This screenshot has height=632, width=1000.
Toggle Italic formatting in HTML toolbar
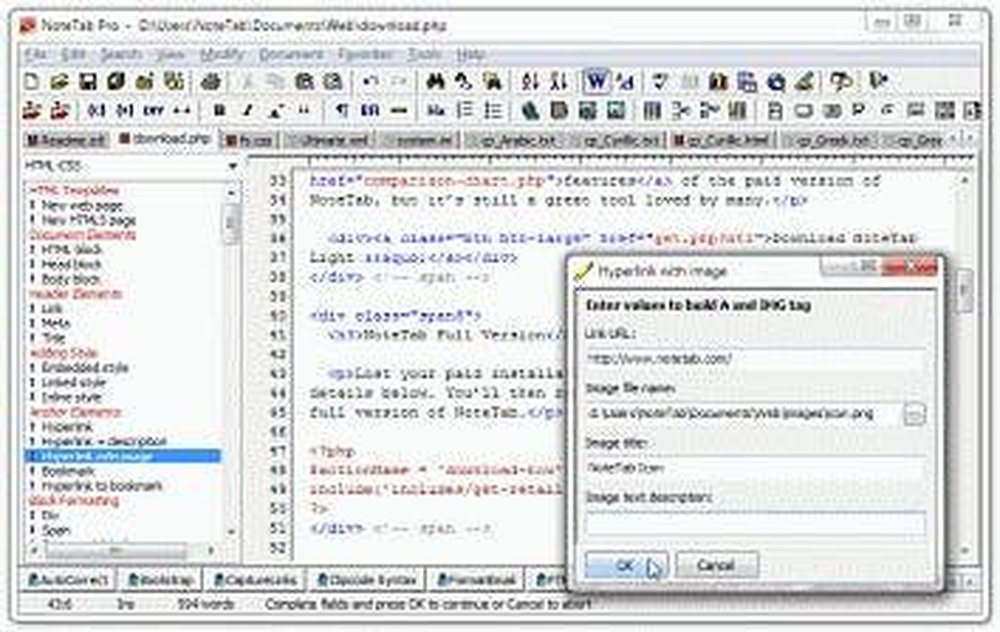248,110
